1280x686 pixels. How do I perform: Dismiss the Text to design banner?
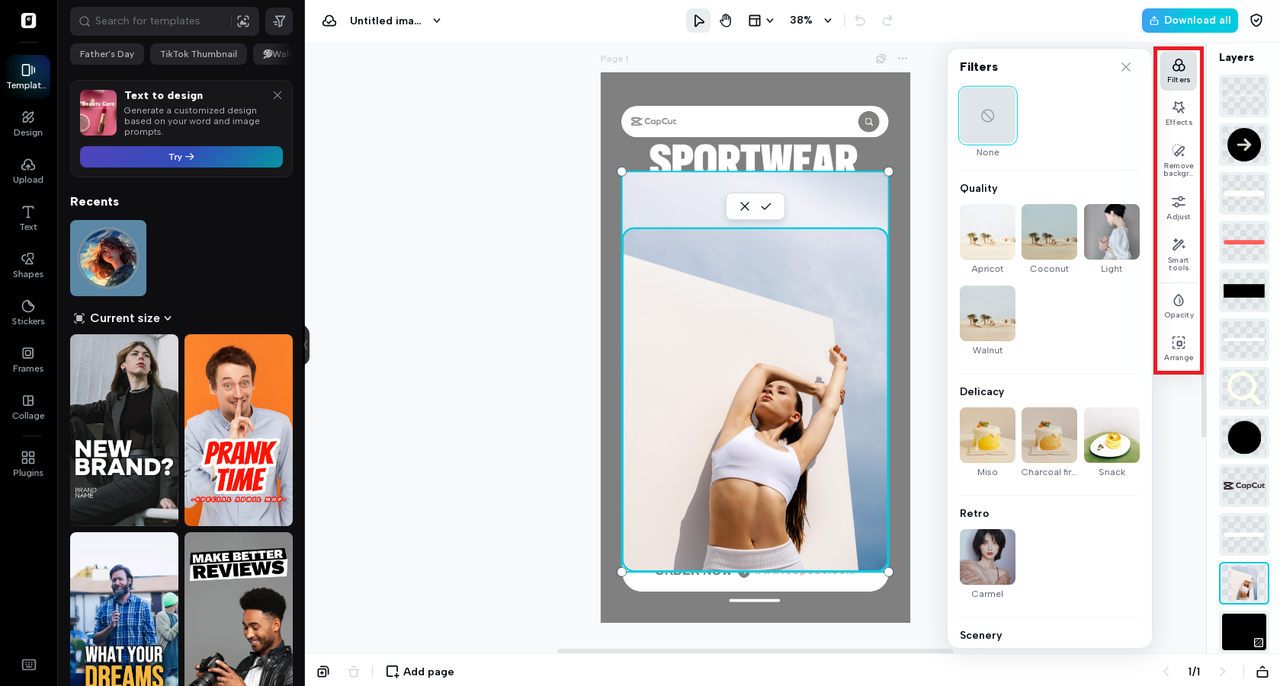pos(277,95)
